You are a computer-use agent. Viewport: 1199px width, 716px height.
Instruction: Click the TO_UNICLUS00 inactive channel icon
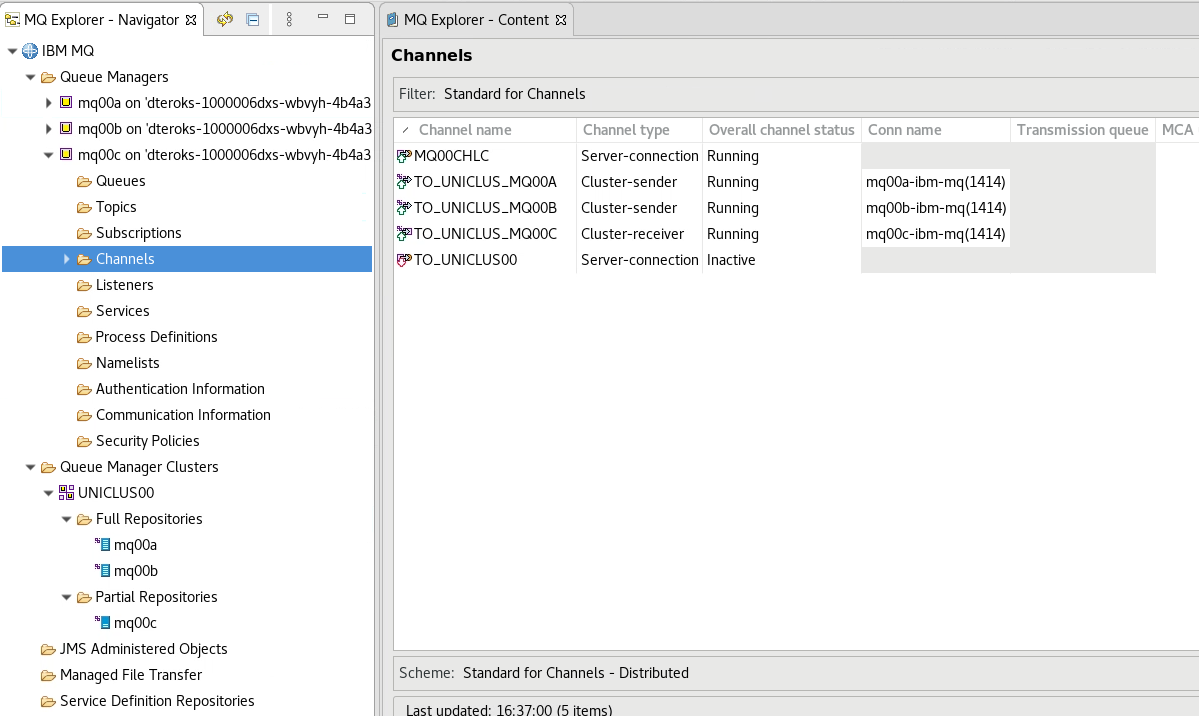tap(404, 260)
